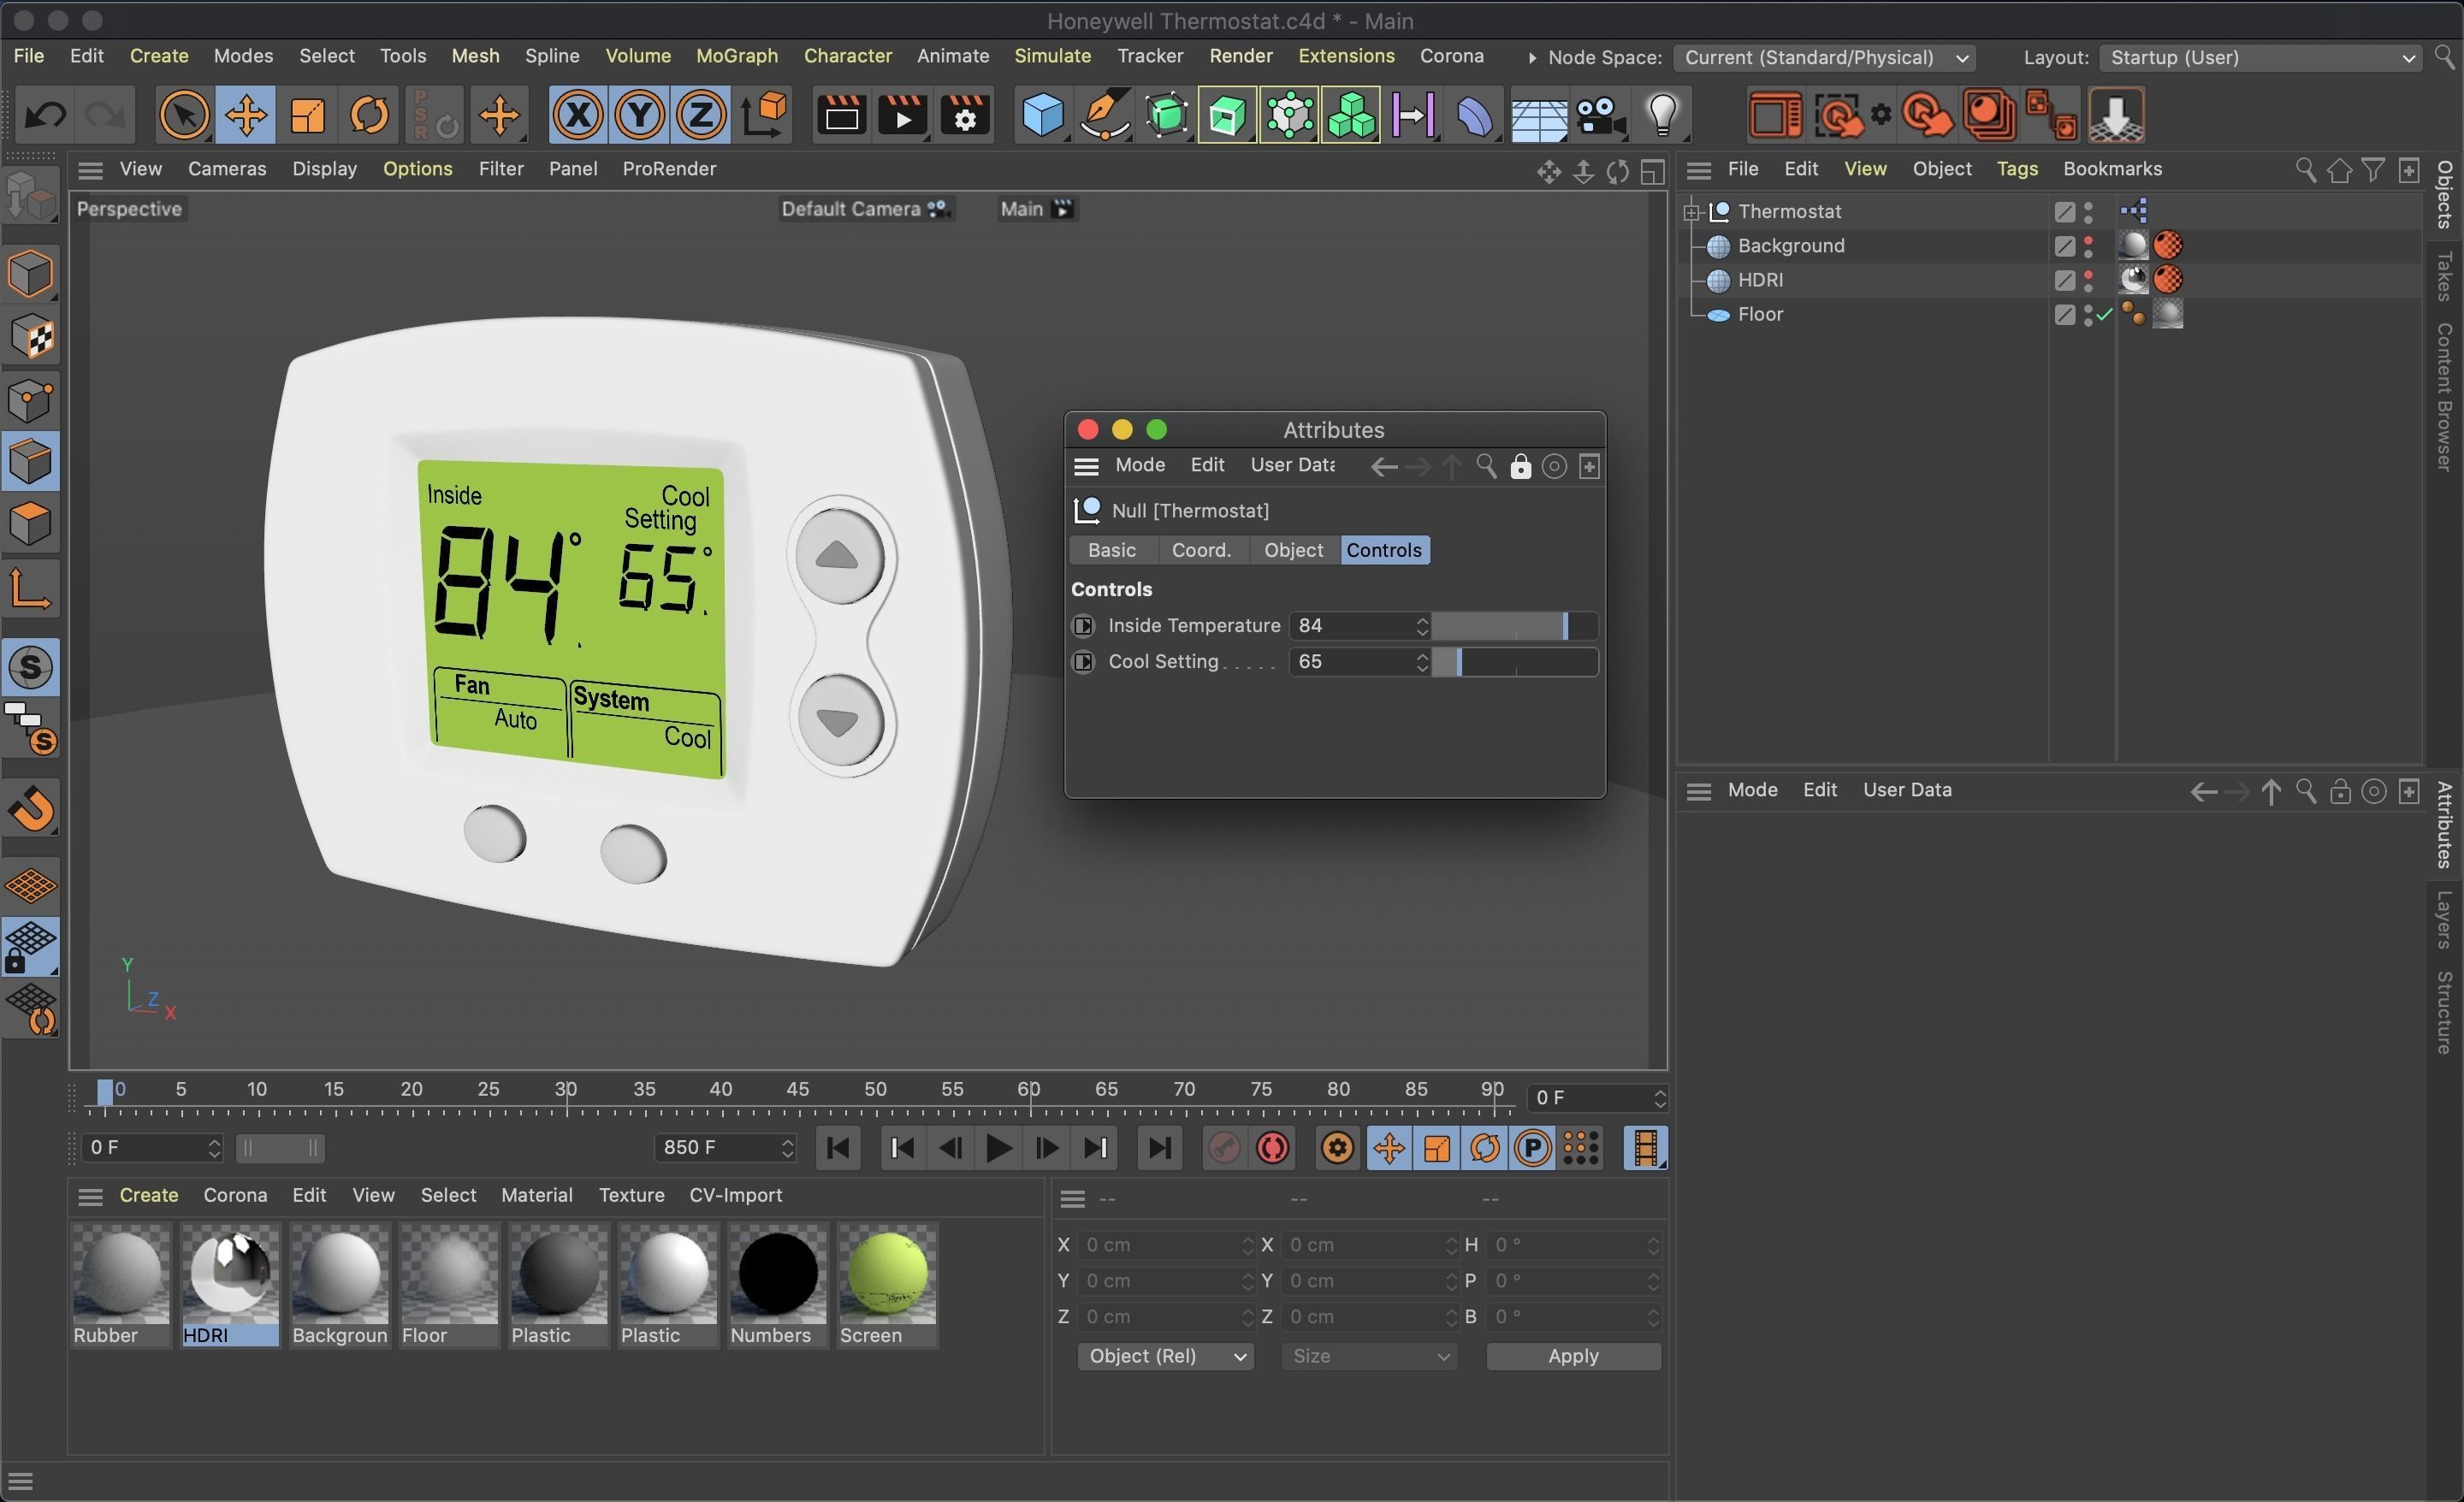Open the Size dropdown

tap(1368, 1356)
